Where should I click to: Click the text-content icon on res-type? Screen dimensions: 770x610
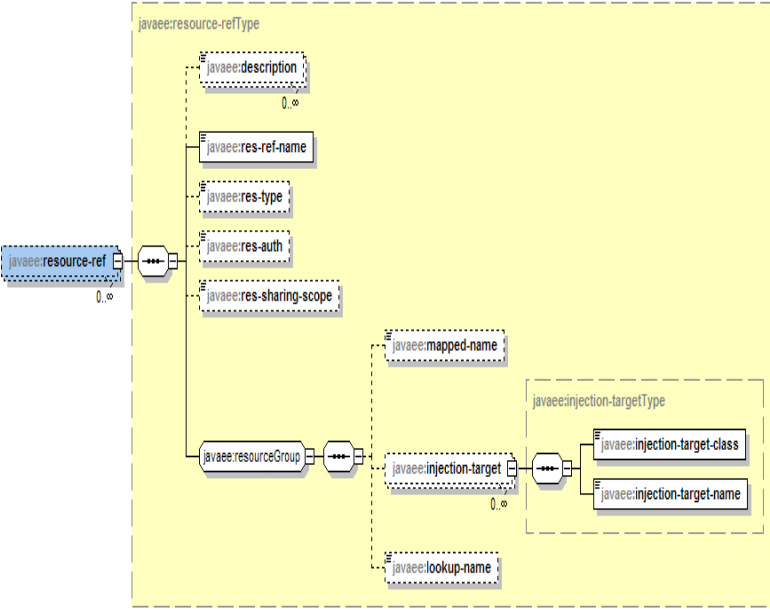[203, 186]
